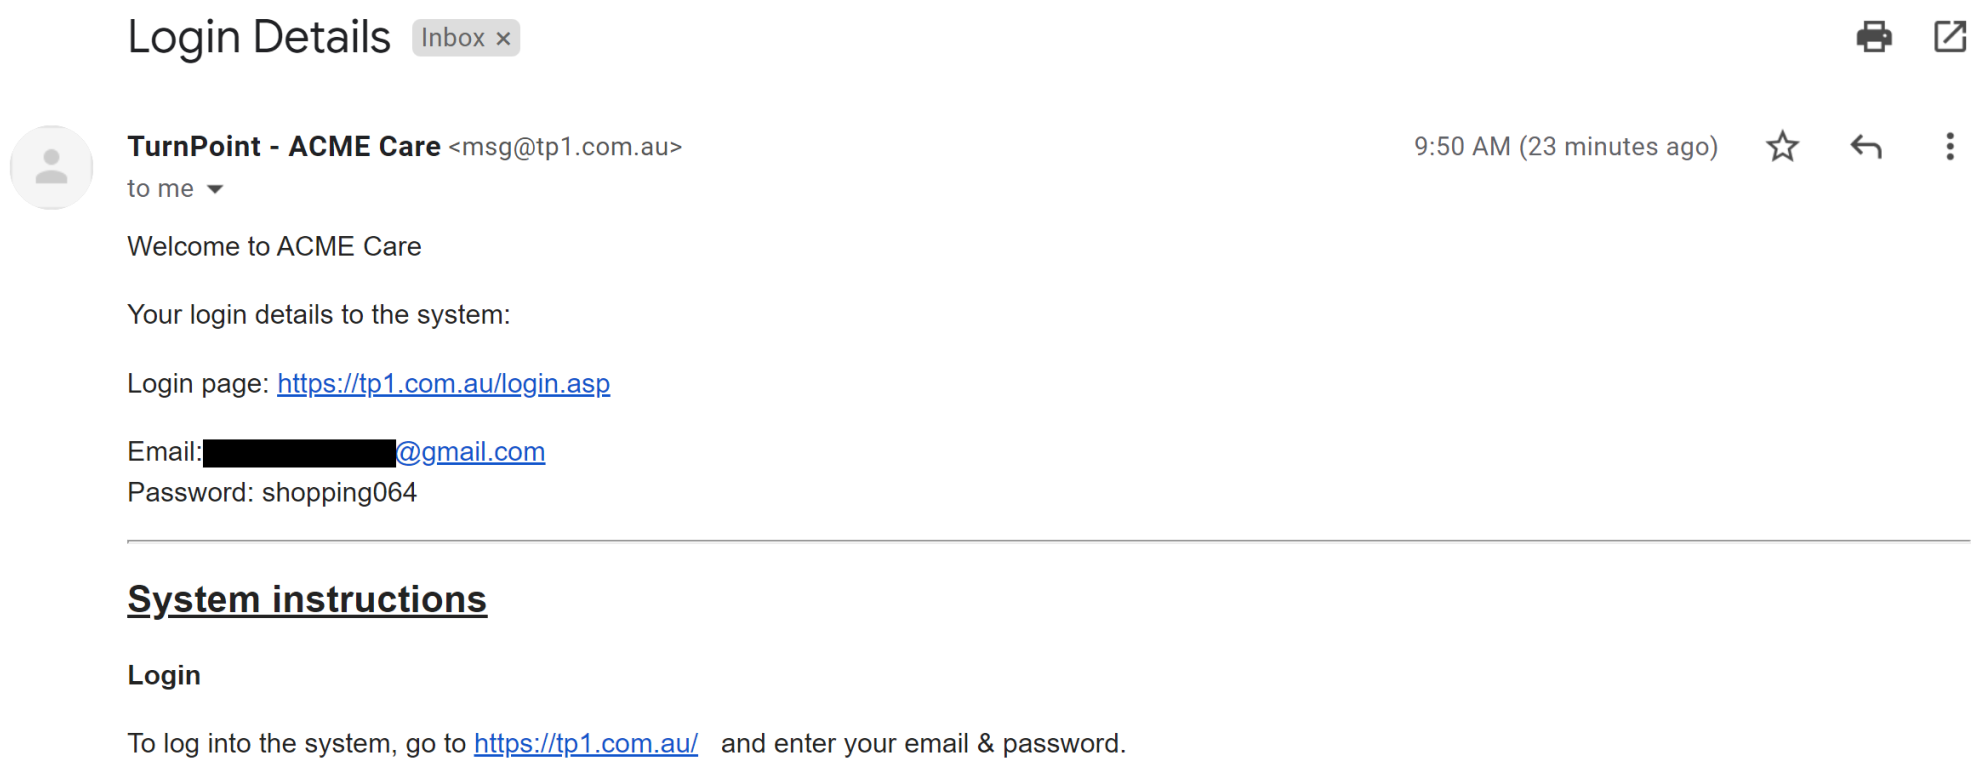Open the tp1.com.au/login.asp link
Viewport: 1982px width, 761px height.
pyautogui.click(x=443, y=384)
